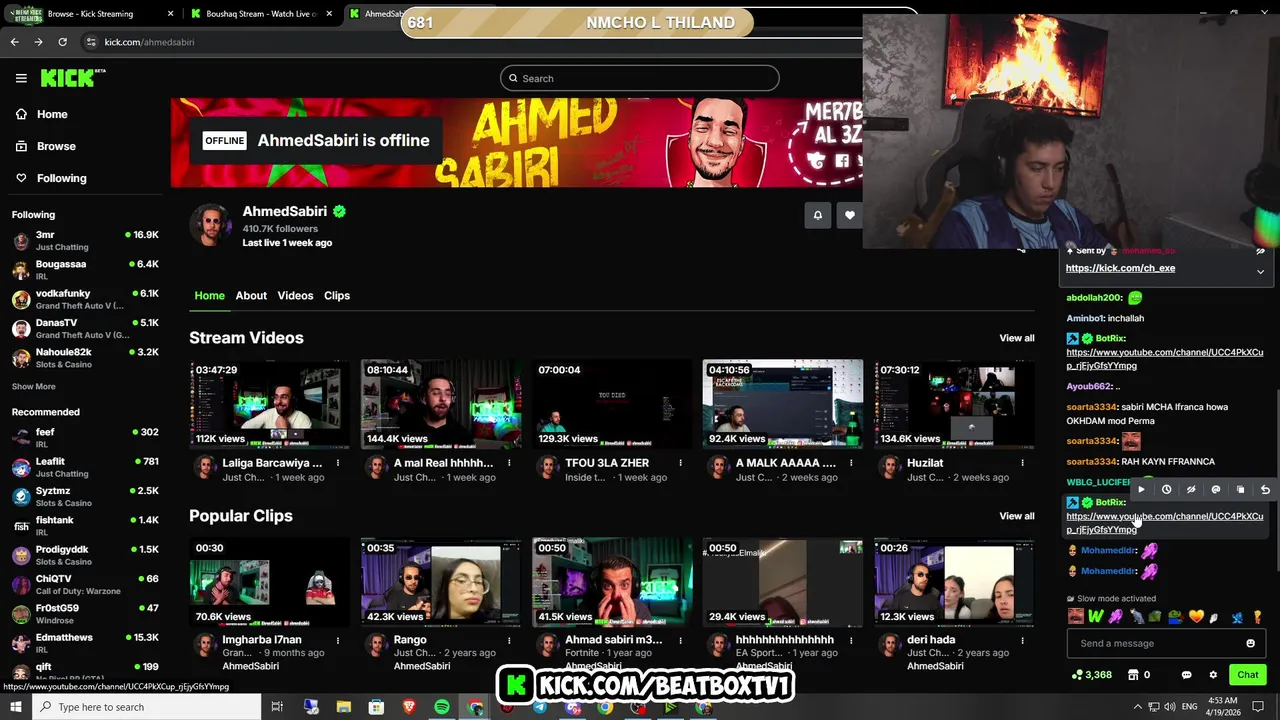Screen dimensions: 1280x720
Task: Open the kick.com/ch_exe pinned link
Action: (x=1120, y=268)
